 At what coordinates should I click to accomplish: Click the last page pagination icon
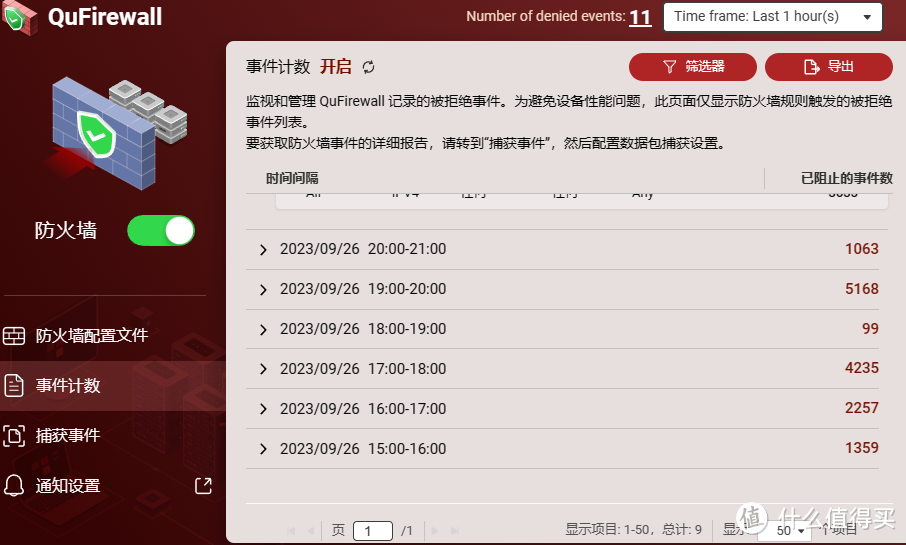pyautogui.click(x=455, y=531)
